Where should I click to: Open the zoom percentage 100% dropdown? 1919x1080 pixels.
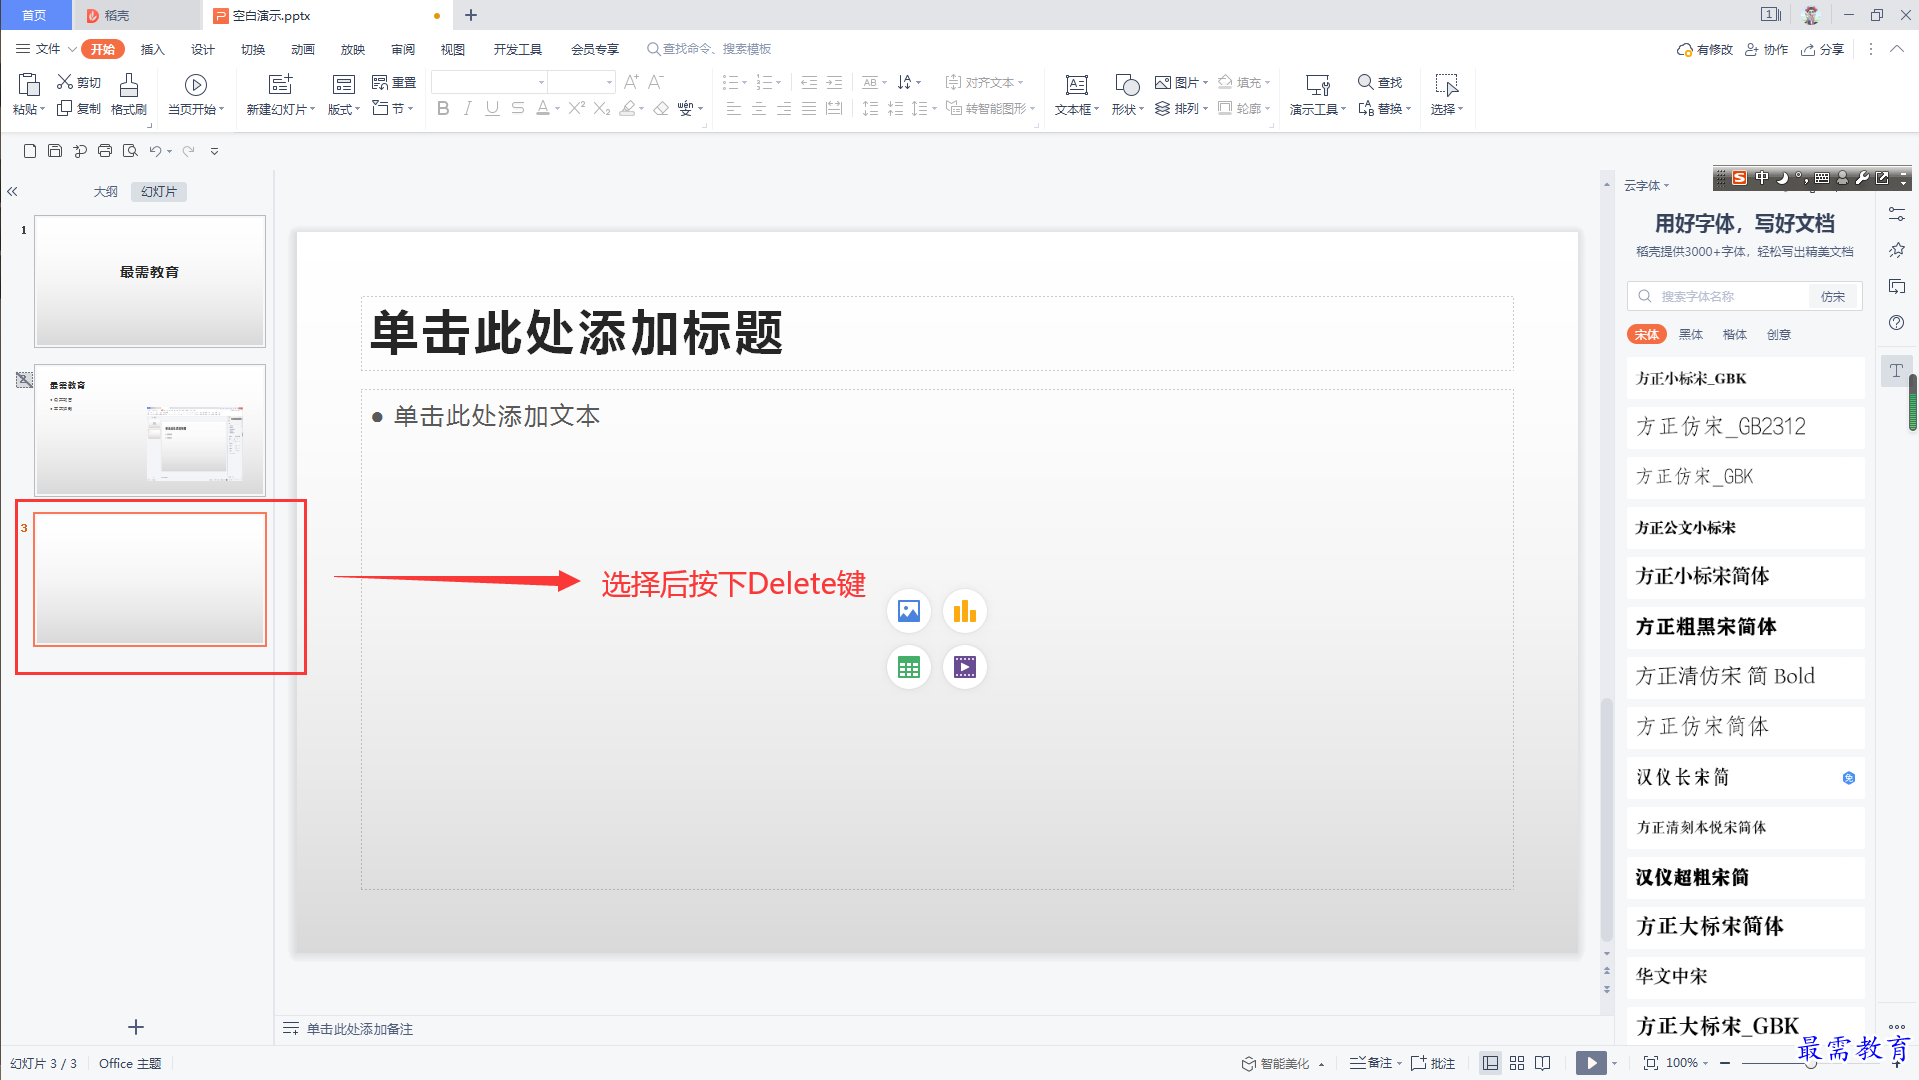click(1687, 1063)
